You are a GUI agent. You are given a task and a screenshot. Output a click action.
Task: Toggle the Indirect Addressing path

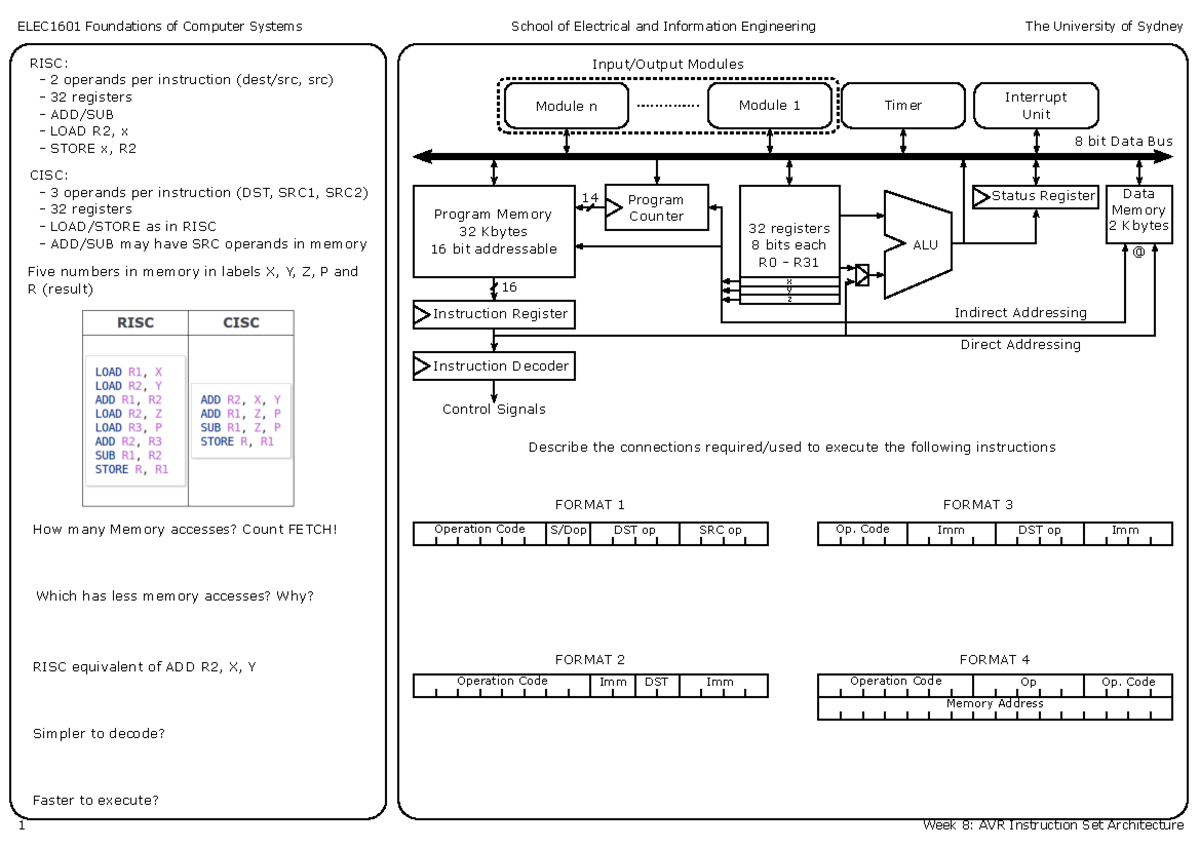coord(1021,312)
